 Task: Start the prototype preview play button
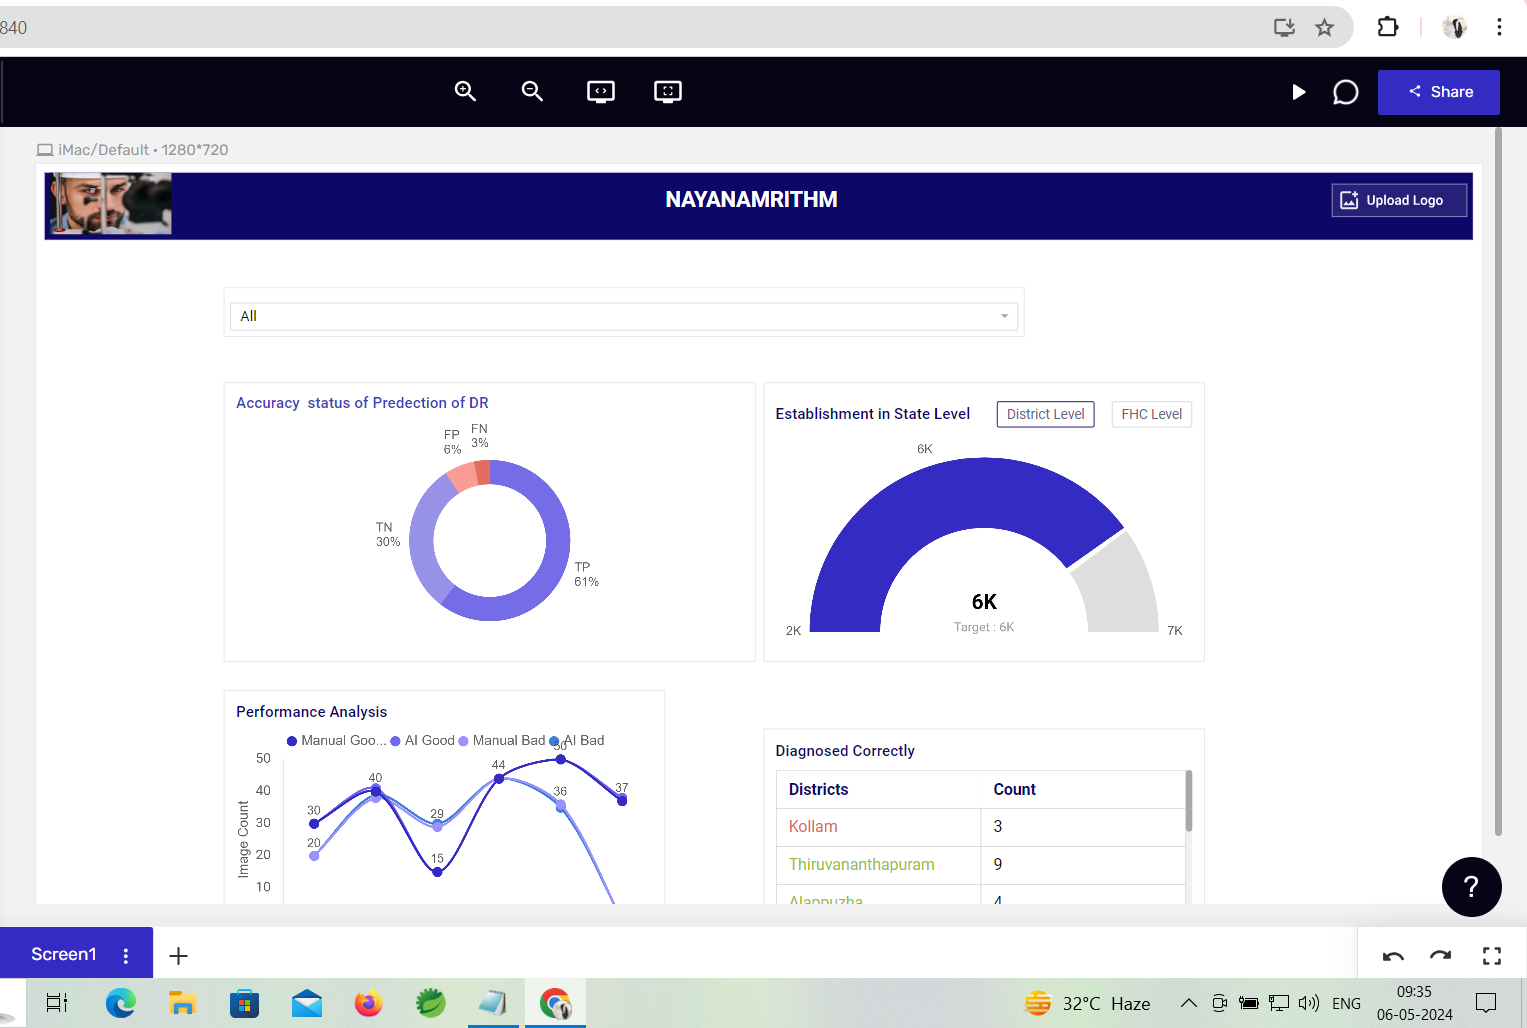[x=1298, y=92]
